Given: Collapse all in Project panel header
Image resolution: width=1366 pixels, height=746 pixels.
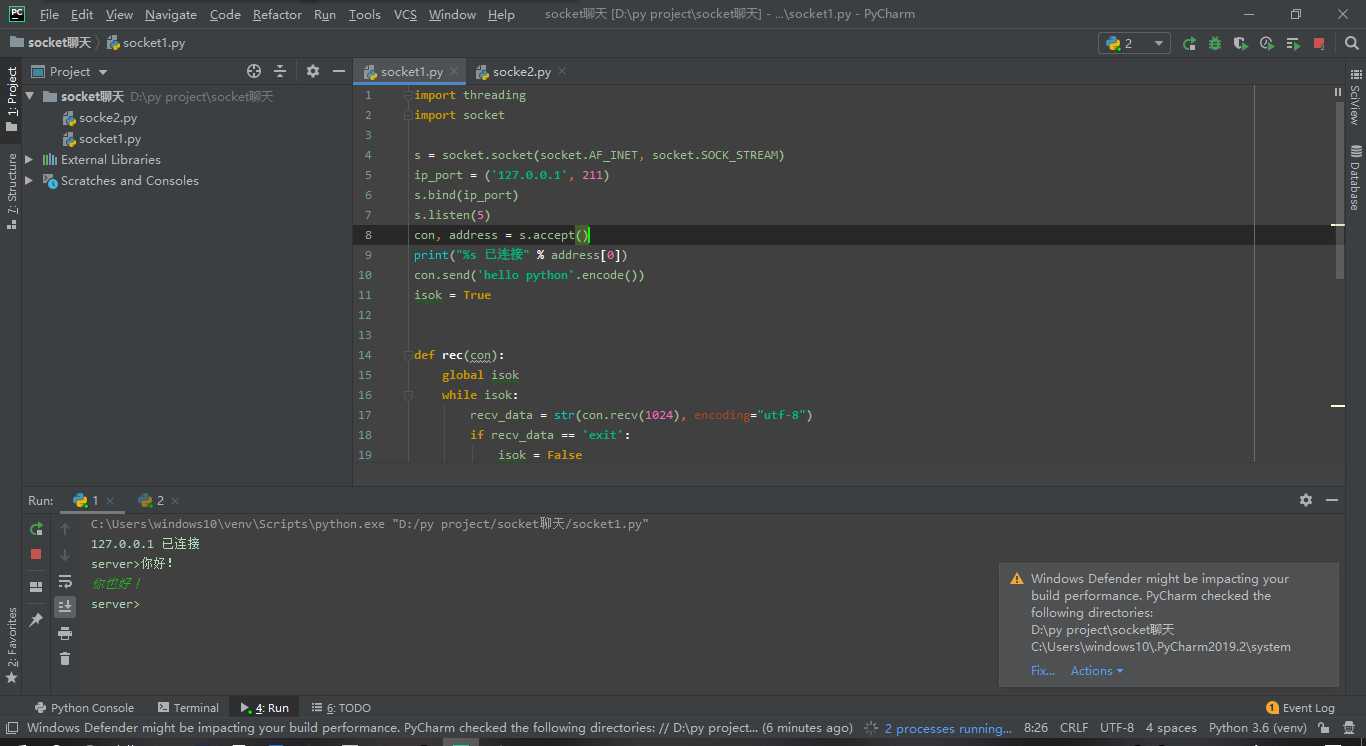Looking at the screenshot, I should [x=280, y=71].
